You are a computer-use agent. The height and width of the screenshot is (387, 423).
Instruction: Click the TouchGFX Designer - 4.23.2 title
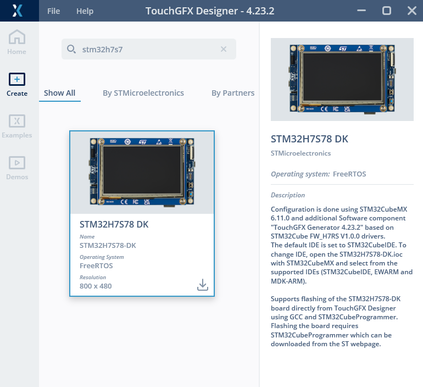(x=210, y=11)
